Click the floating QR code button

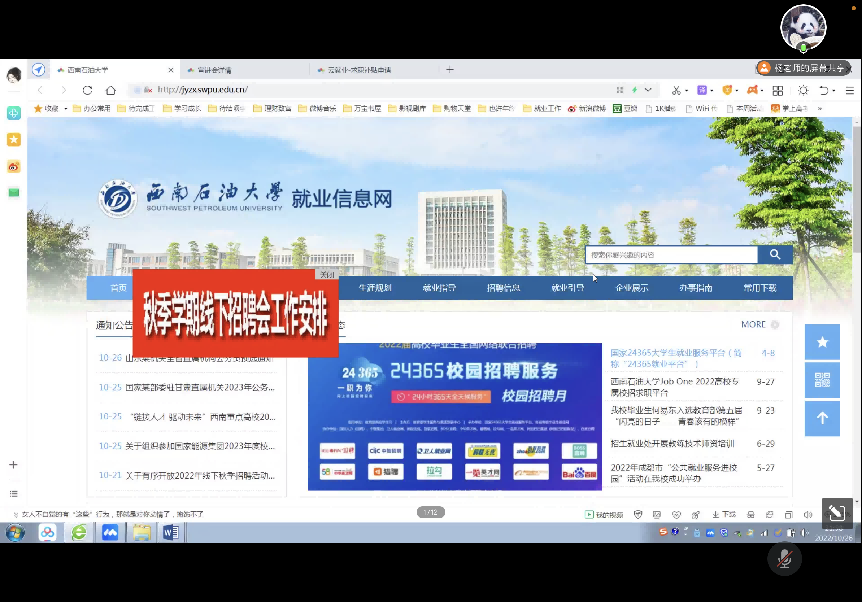822,380
